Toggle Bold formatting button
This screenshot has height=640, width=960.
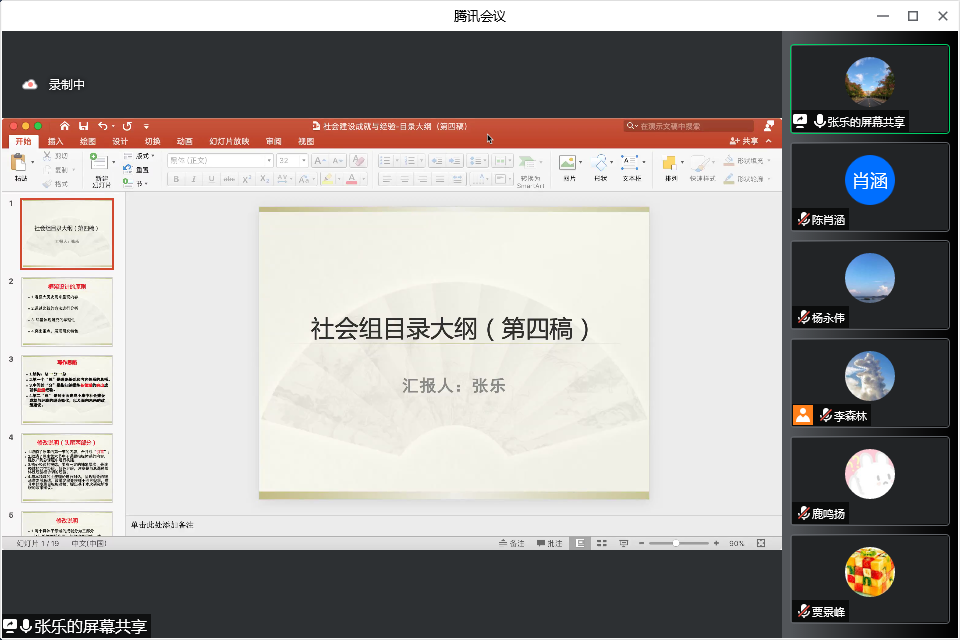[x=176, y=179]
